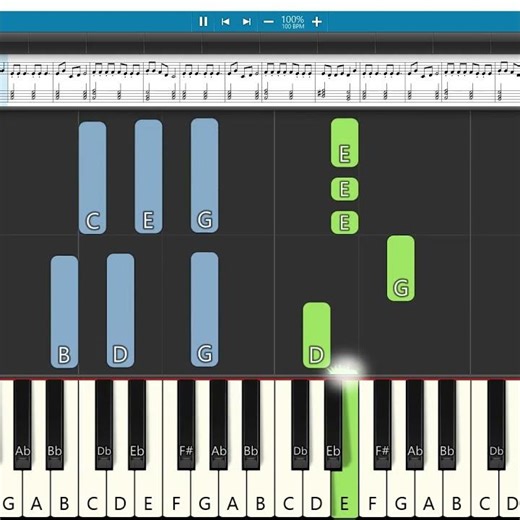The height and width of the screenshot is (520, 520).
Task: Pause the song playback
Action: pos(203,22)
